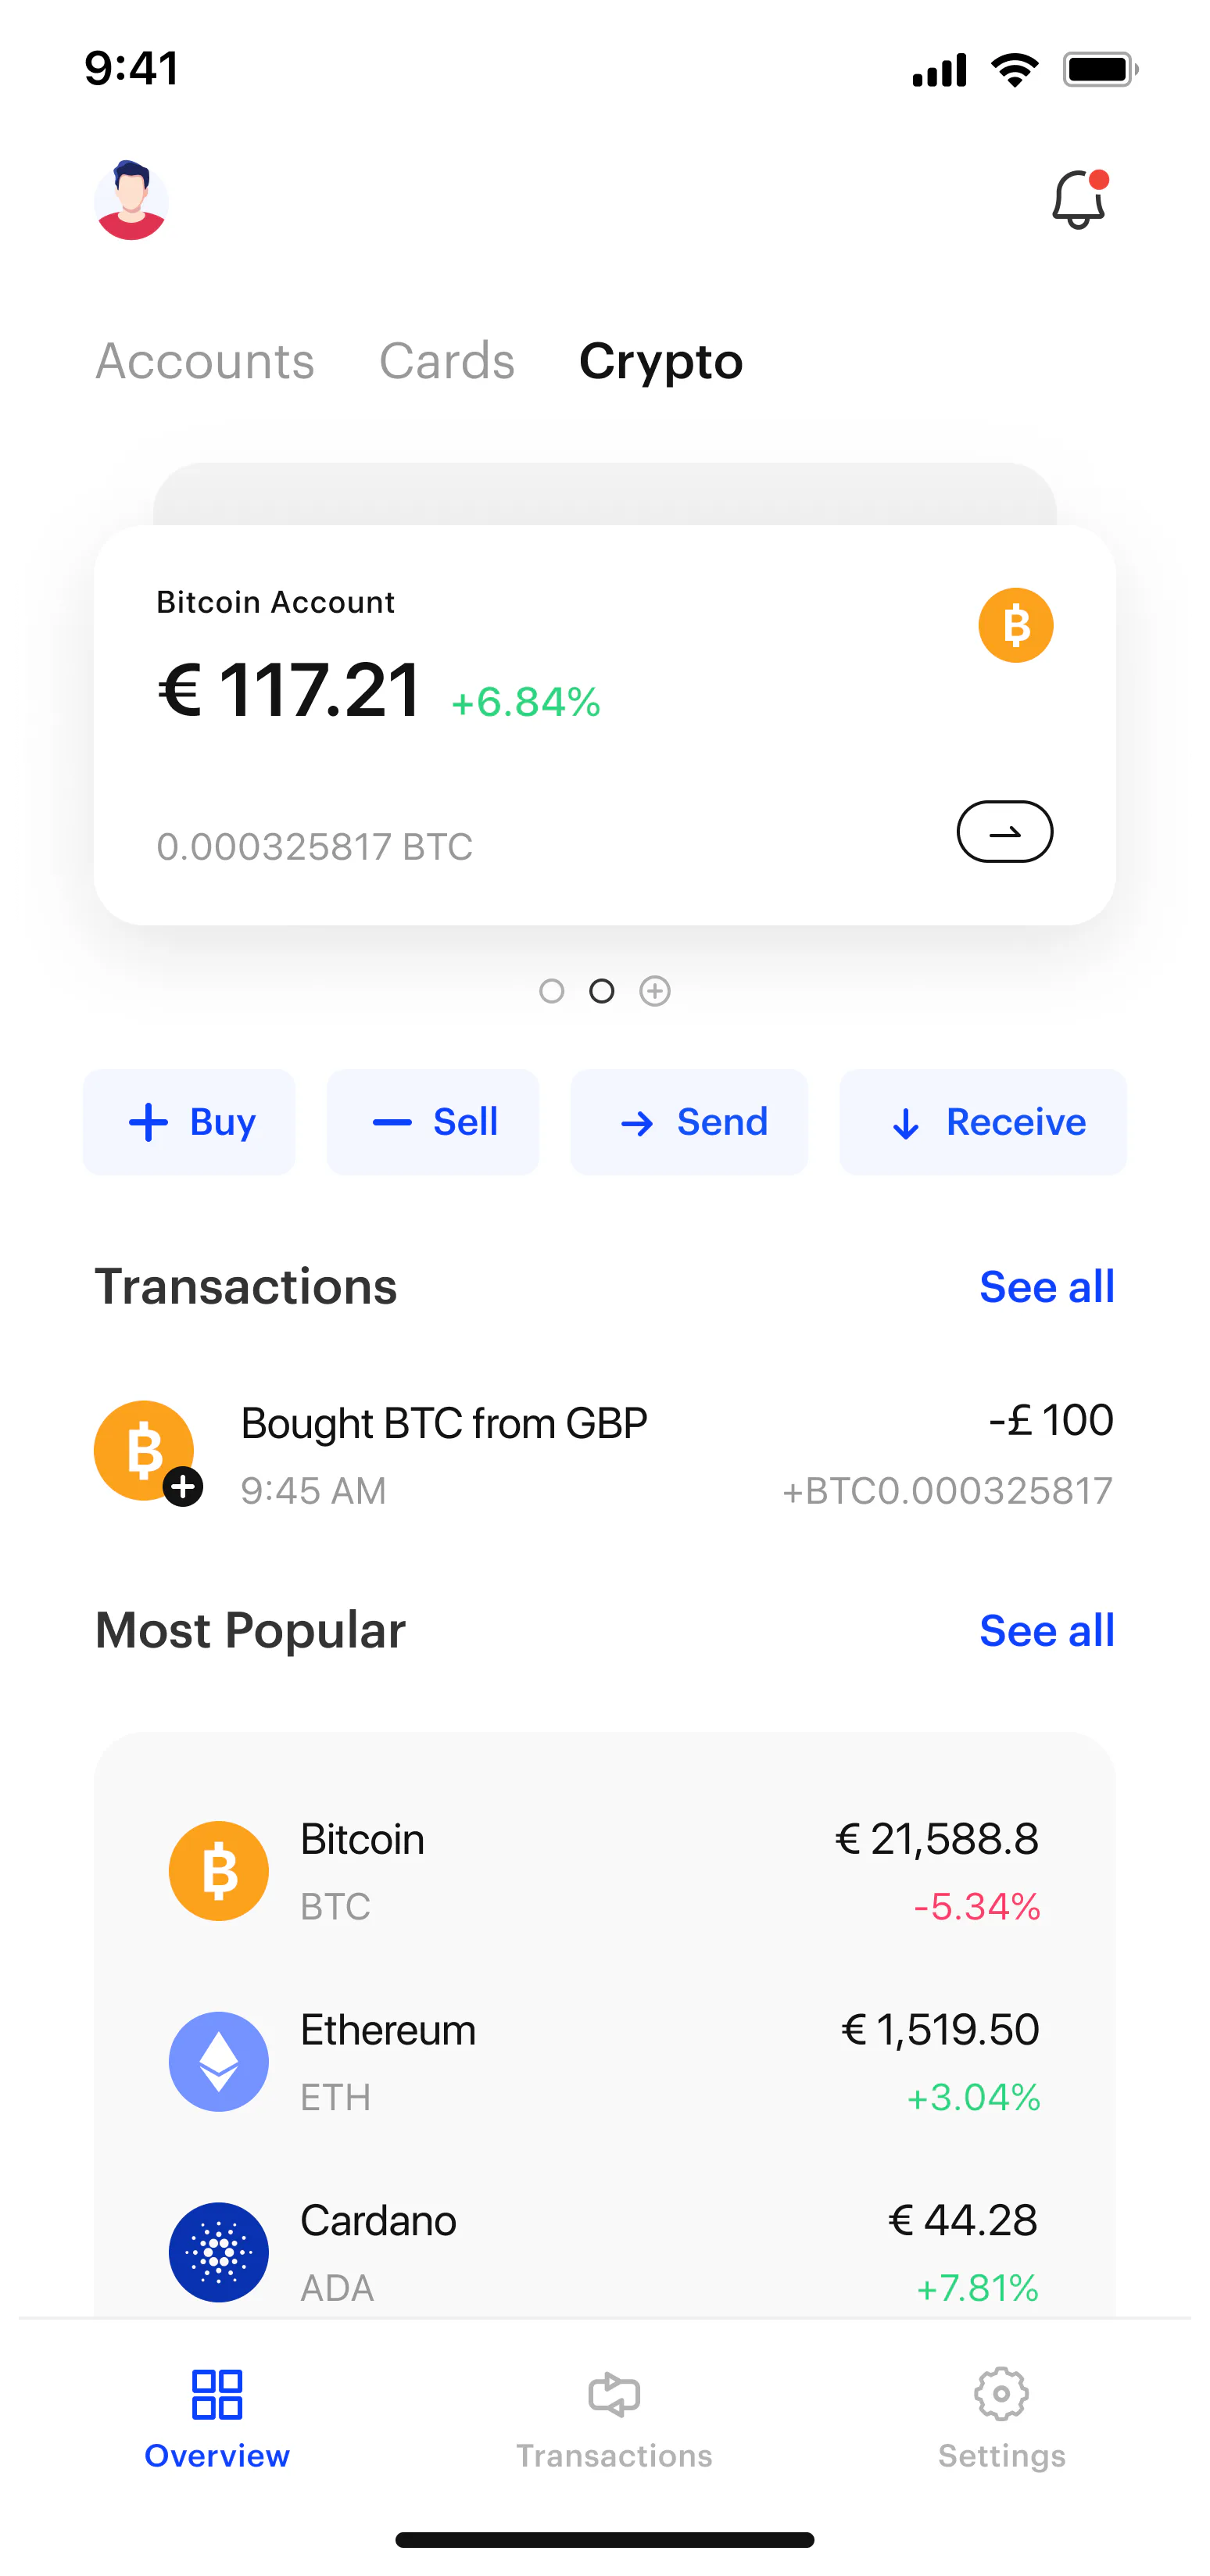
Task: Tap the Buy button
Action: pos(189,1122)
